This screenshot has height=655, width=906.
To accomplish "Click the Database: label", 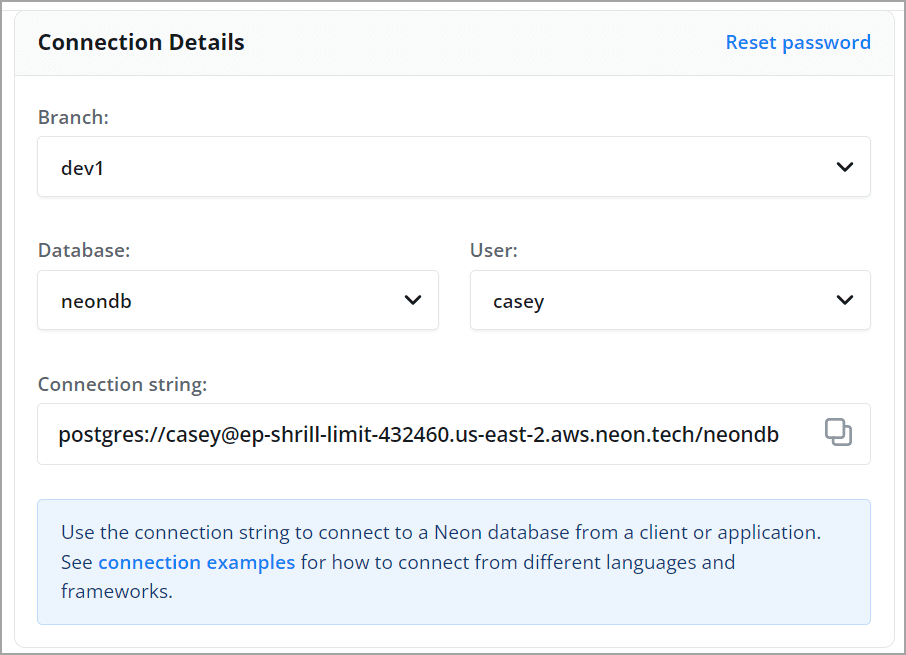I will tap(84, 250).
